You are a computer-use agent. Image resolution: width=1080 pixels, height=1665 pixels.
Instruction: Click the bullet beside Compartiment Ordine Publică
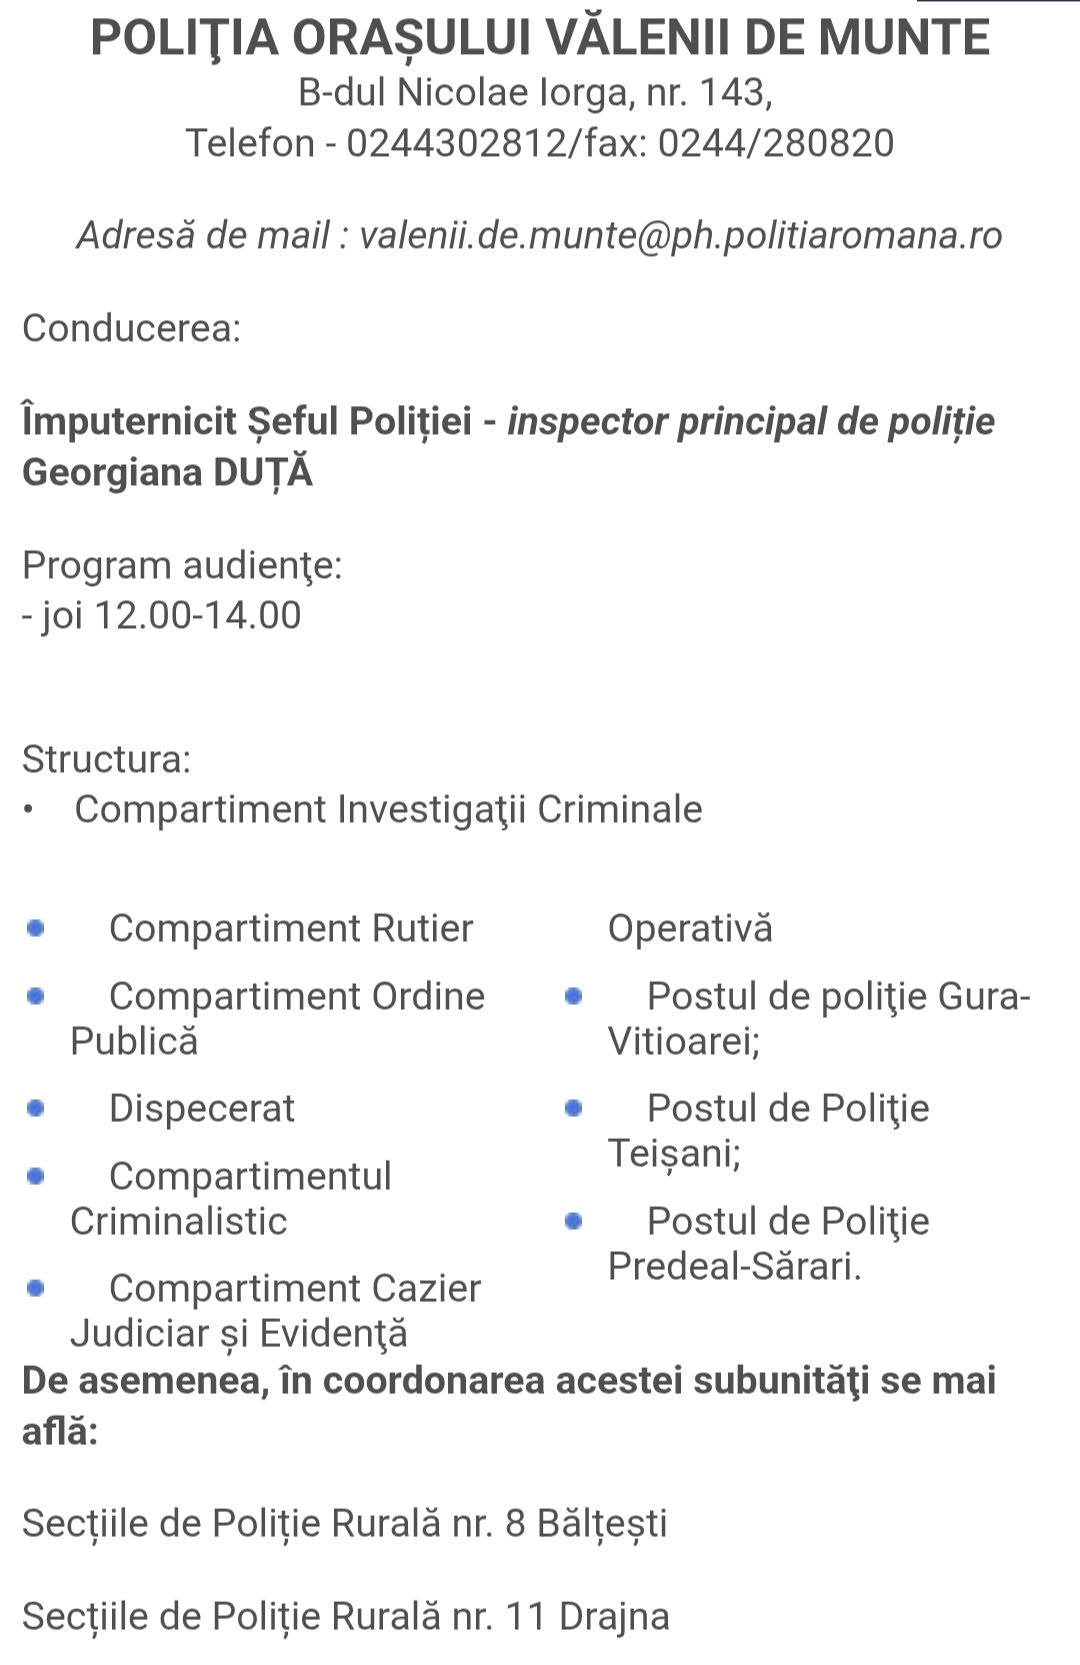point(36,996)
